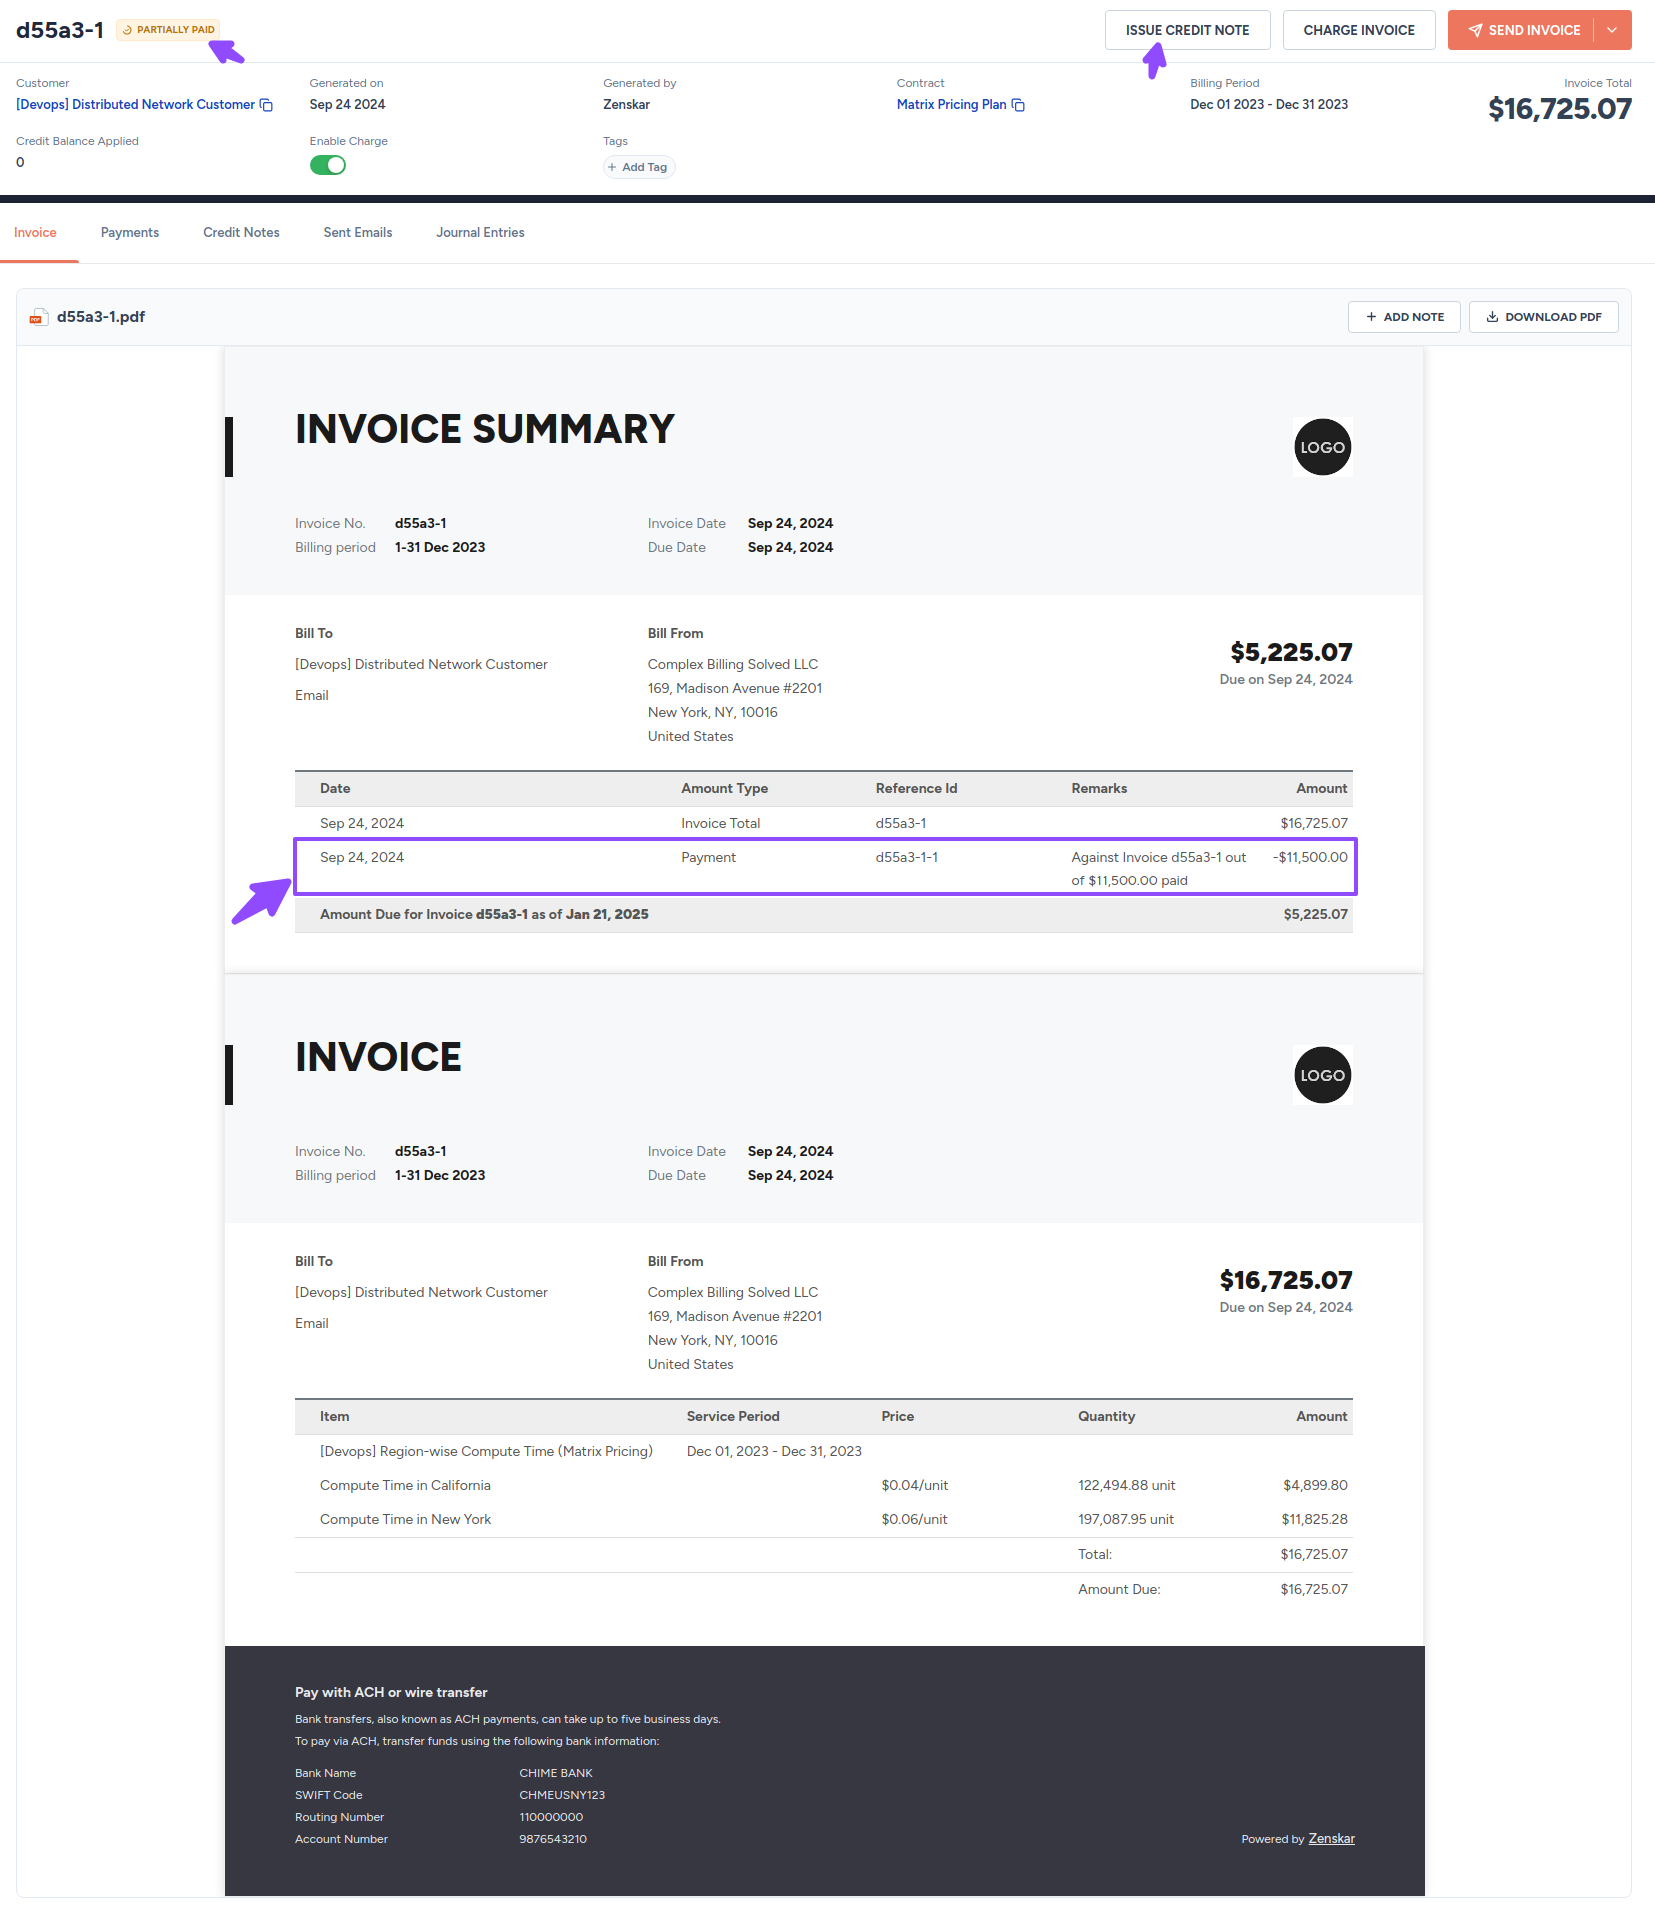Click the PDF file icon beside d55a3-1.pdf
Screen dimensions: 1655x1906
point(38,317)
